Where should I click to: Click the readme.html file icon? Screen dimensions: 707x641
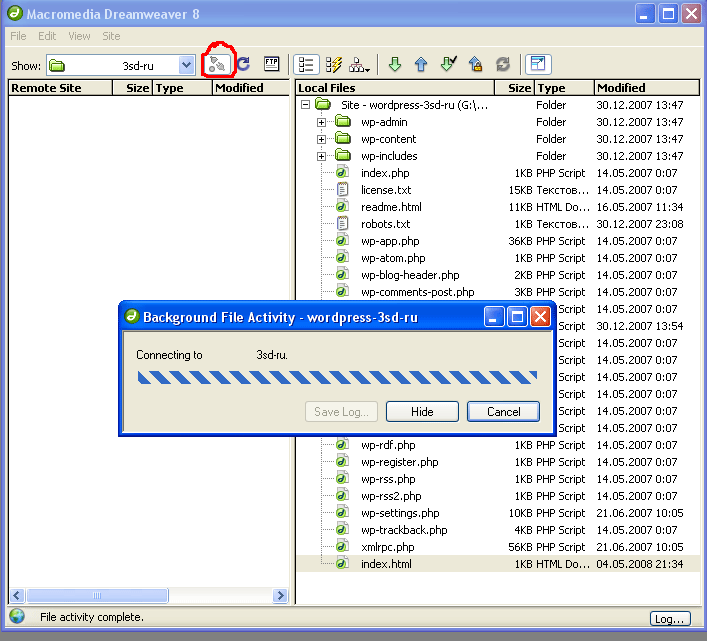point(342,206)
